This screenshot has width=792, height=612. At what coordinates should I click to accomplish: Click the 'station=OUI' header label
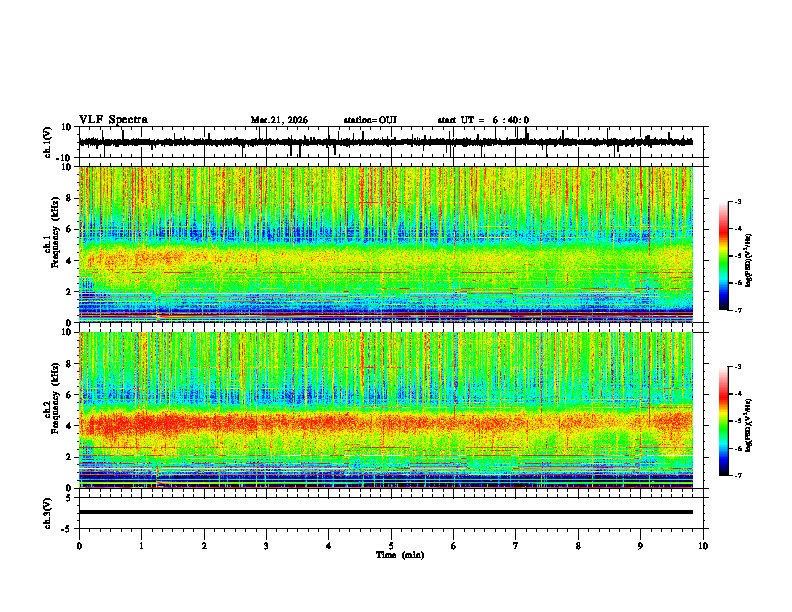click(x=370, y=120)
